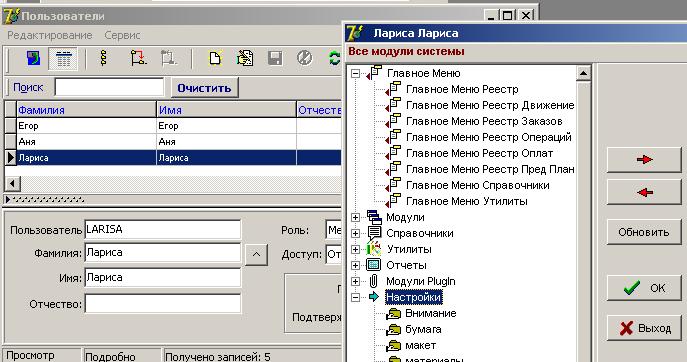The width and height of the screenshot is (687, 362).
Task: Click the Поиск search input field
Action: [x=110, y=87]
